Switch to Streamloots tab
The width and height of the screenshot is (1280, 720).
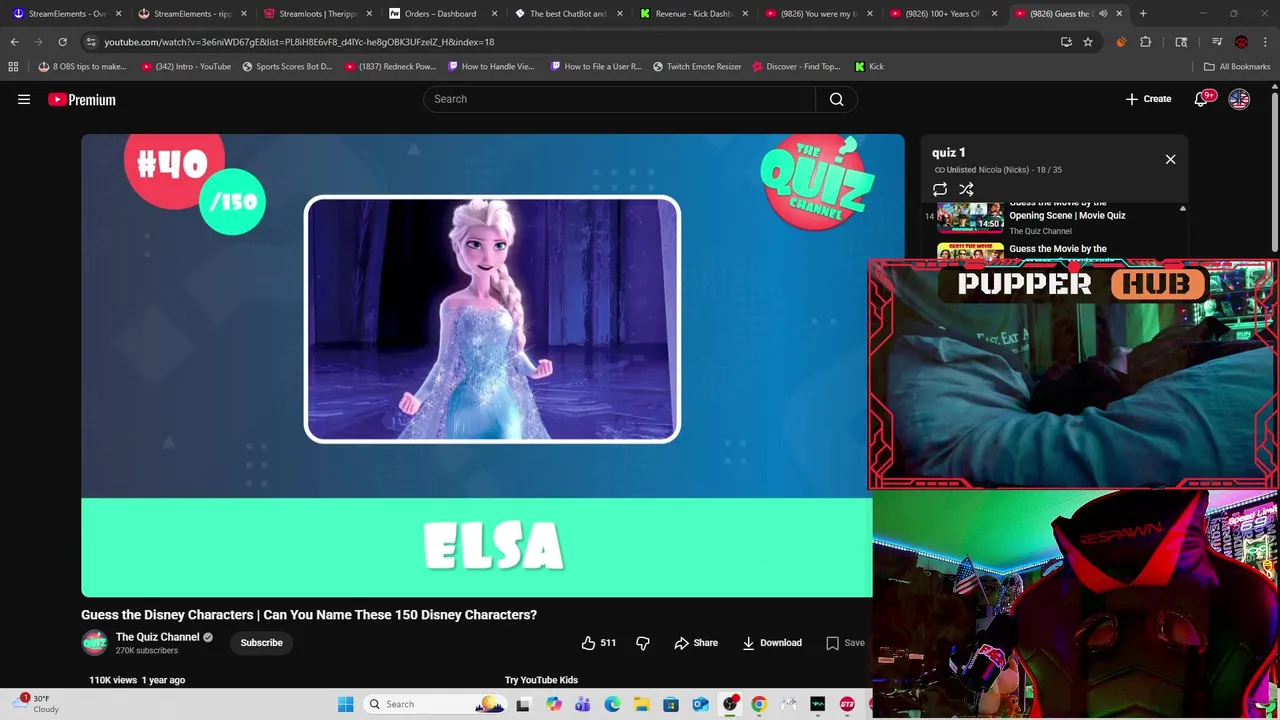[318, 14]
